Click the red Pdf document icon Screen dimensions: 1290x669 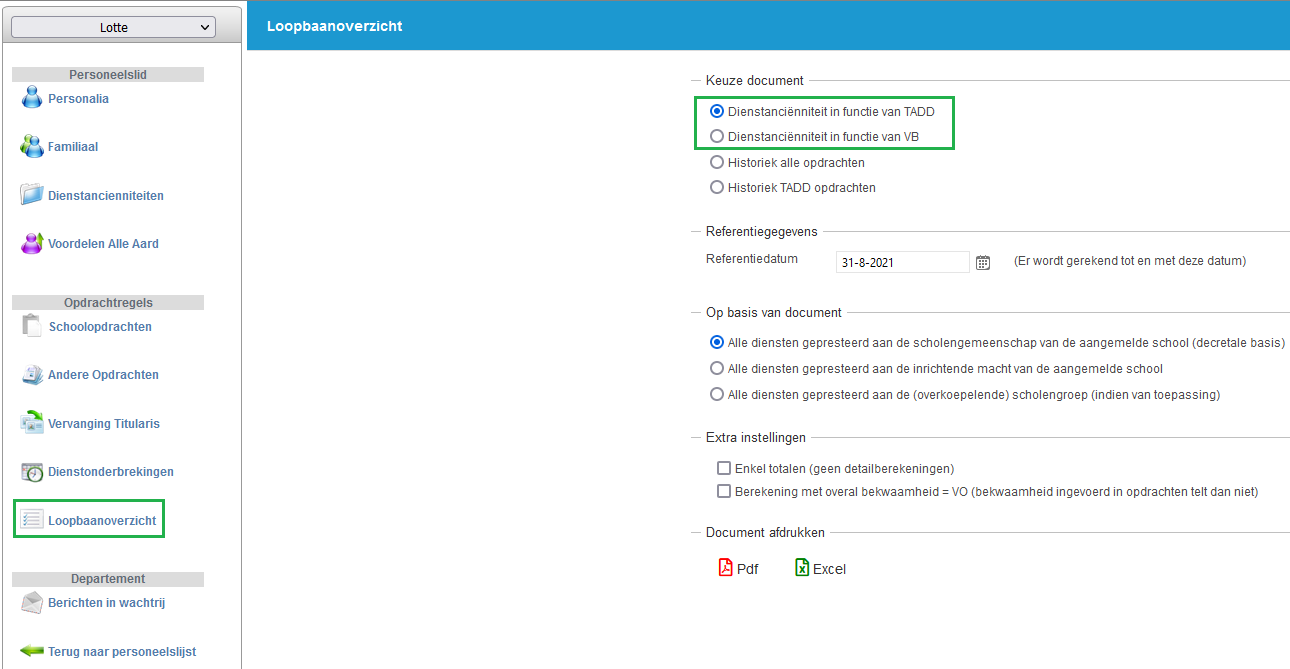pyautogui.click(x=726, y=568)
